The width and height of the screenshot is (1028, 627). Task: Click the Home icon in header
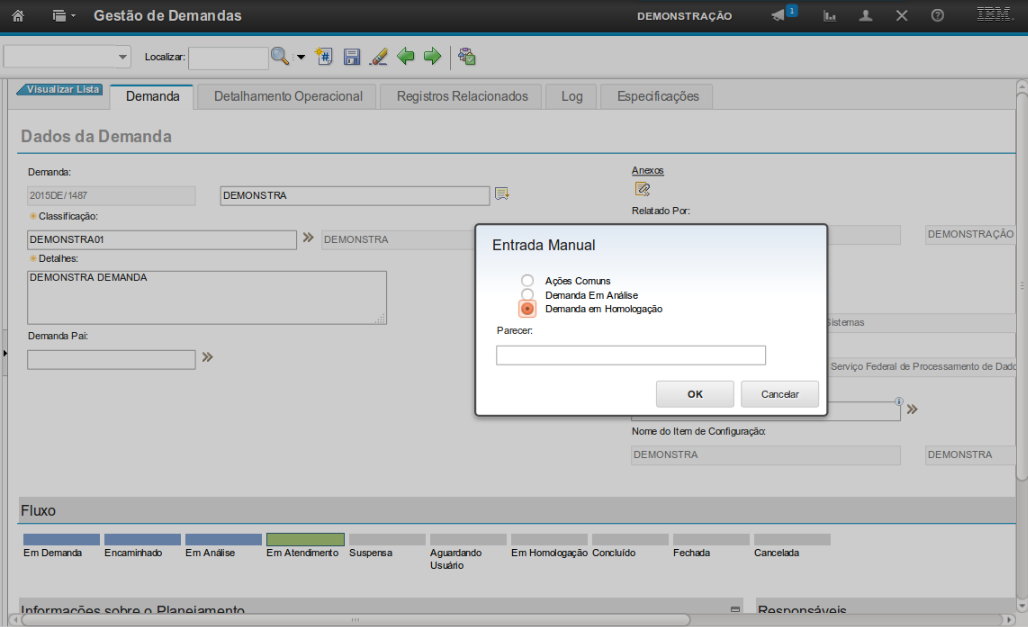coord(18,16)
